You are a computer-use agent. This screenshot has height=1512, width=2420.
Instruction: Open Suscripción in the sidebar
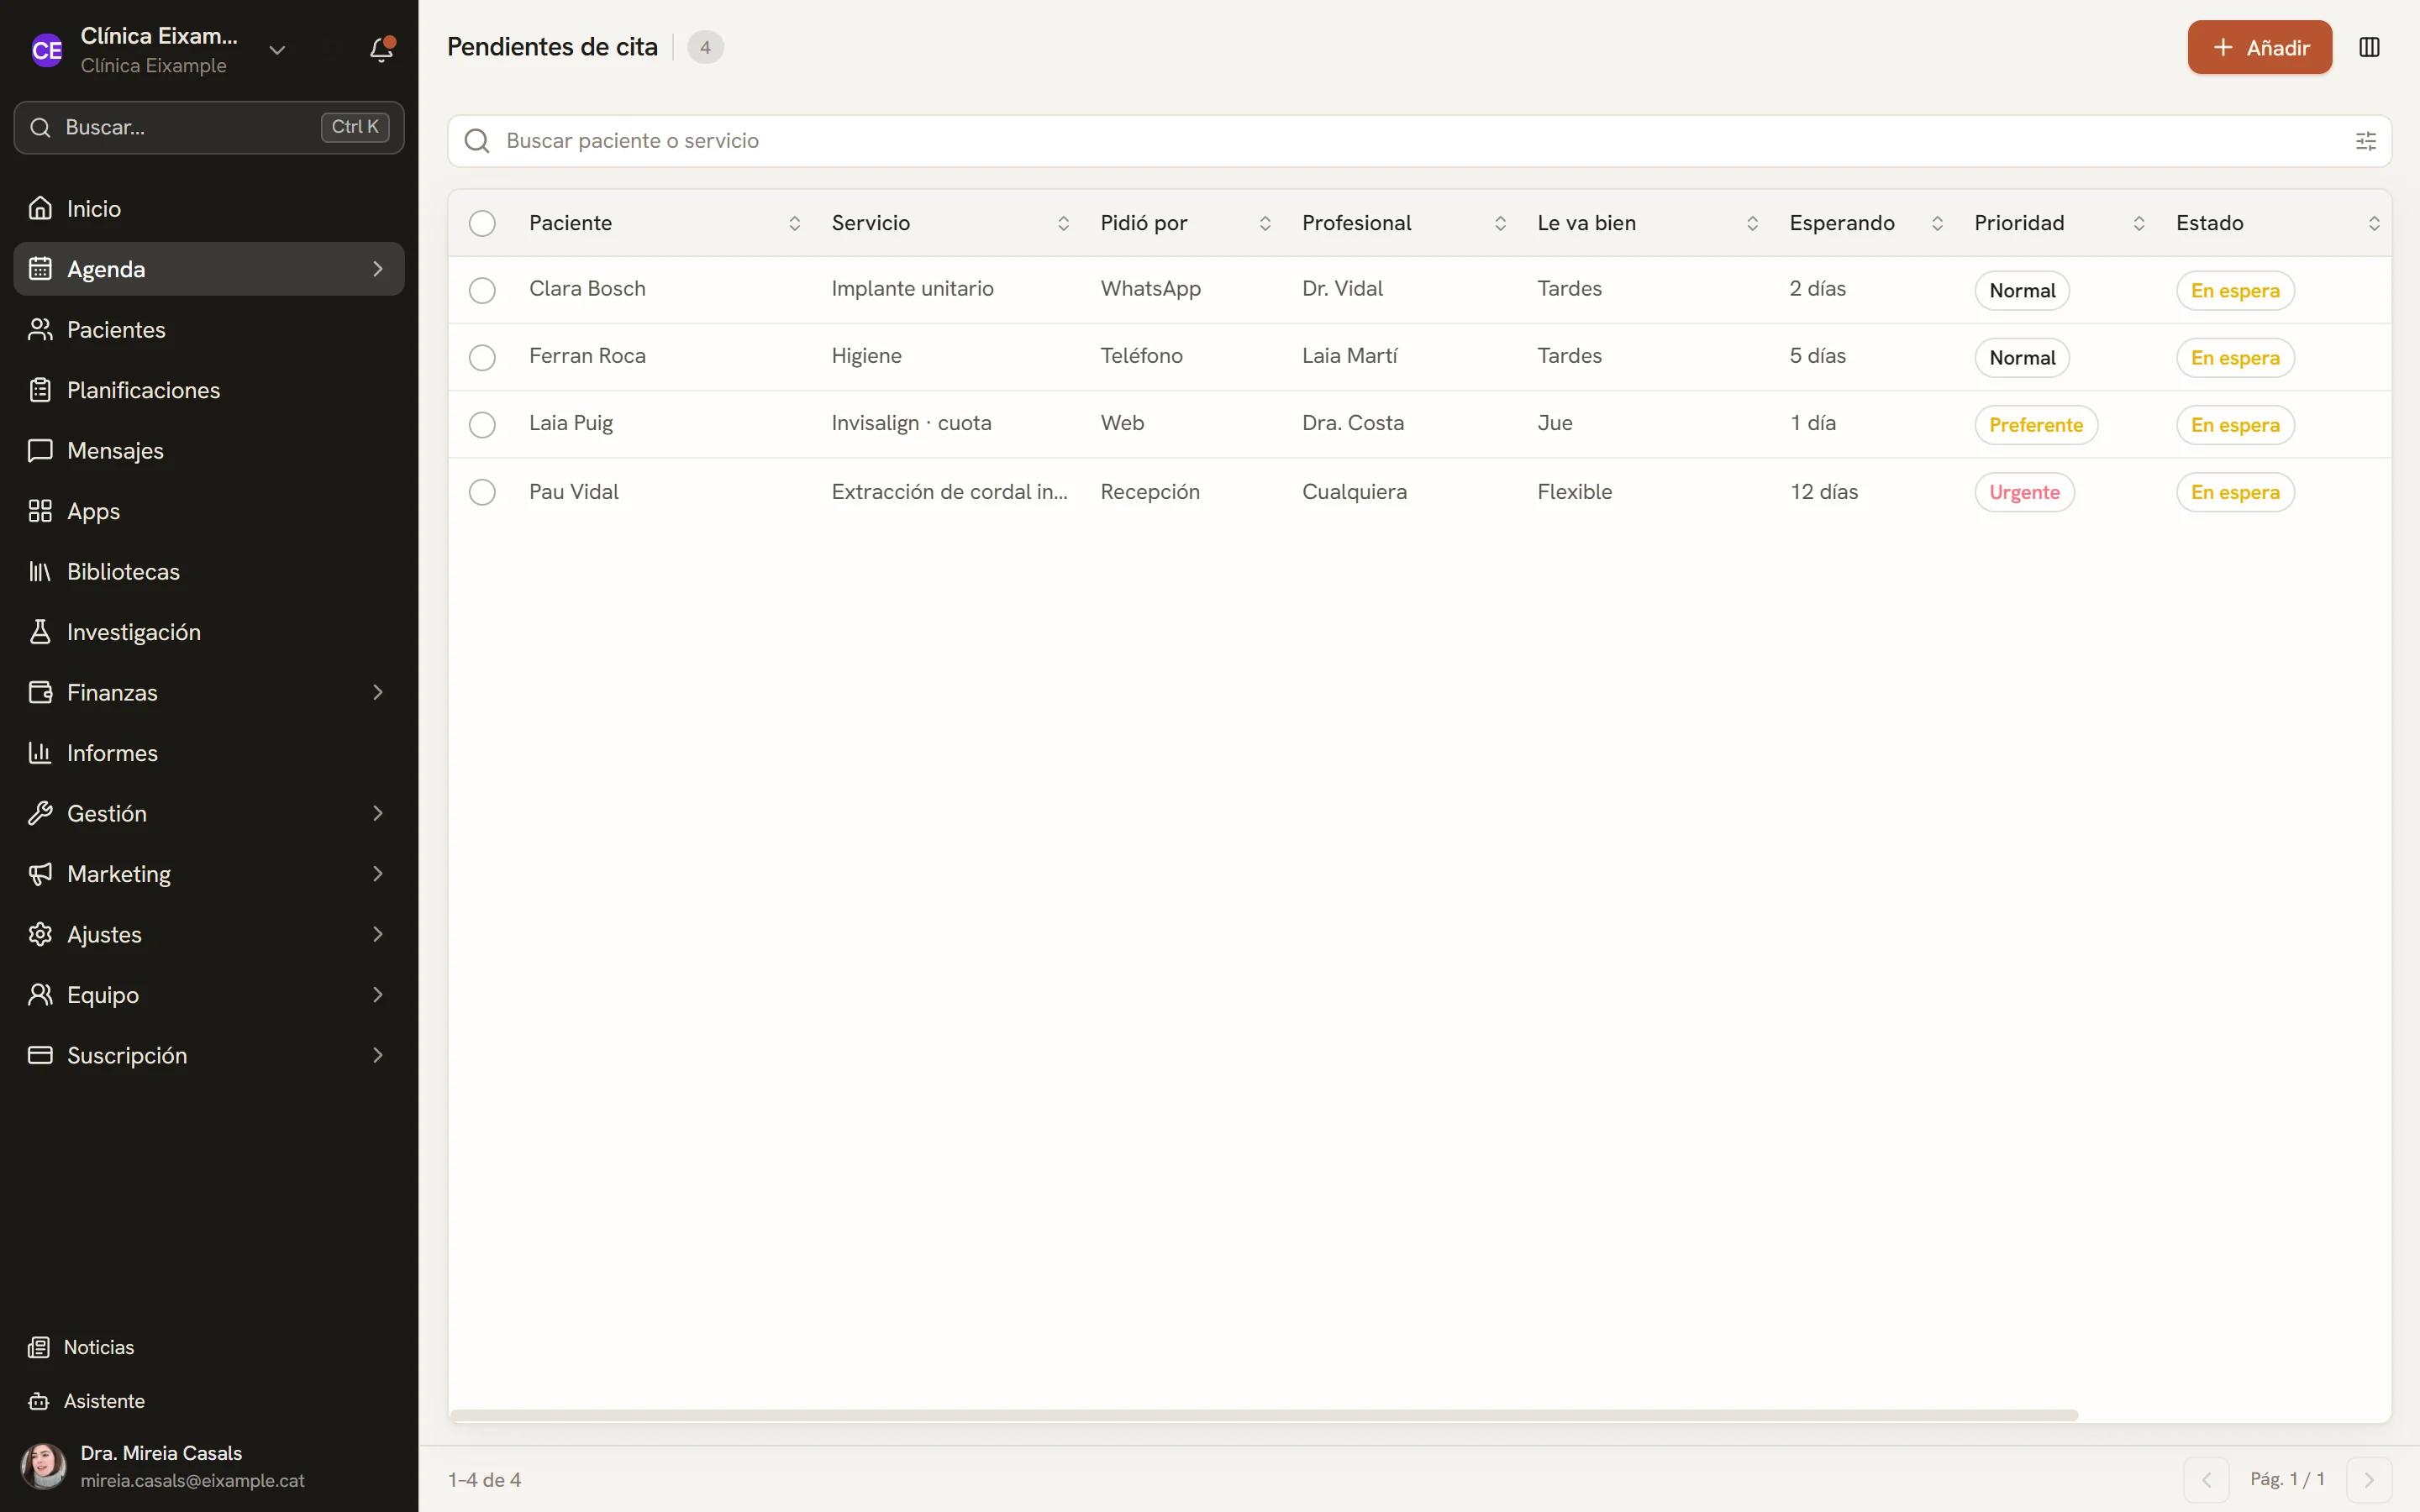pyautogui.click(x=209, y=1055)
